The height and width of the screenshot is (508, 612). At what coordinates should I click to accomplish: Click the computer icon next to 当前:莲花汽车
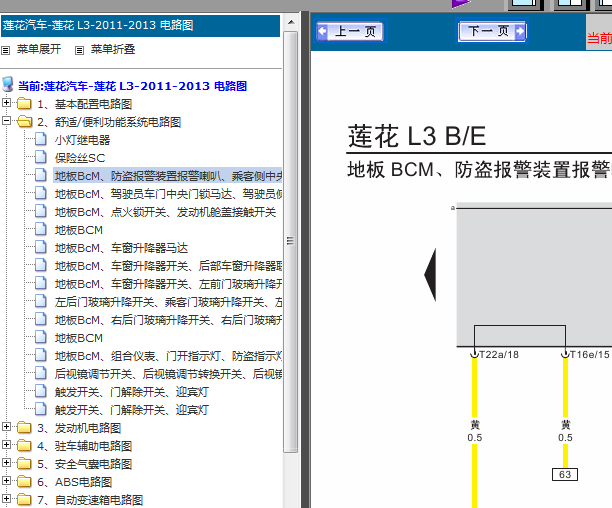pos(8,84)
